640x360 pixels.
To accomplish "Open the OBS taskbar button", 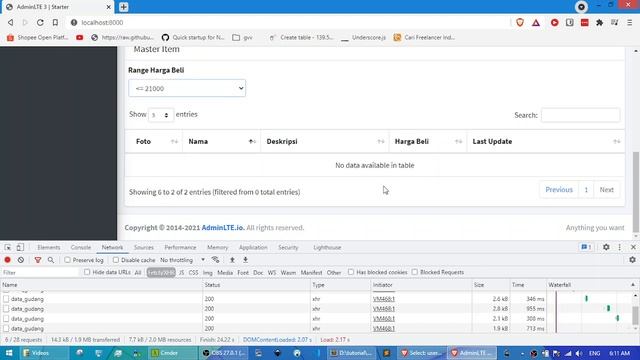I will pos(224,353).
